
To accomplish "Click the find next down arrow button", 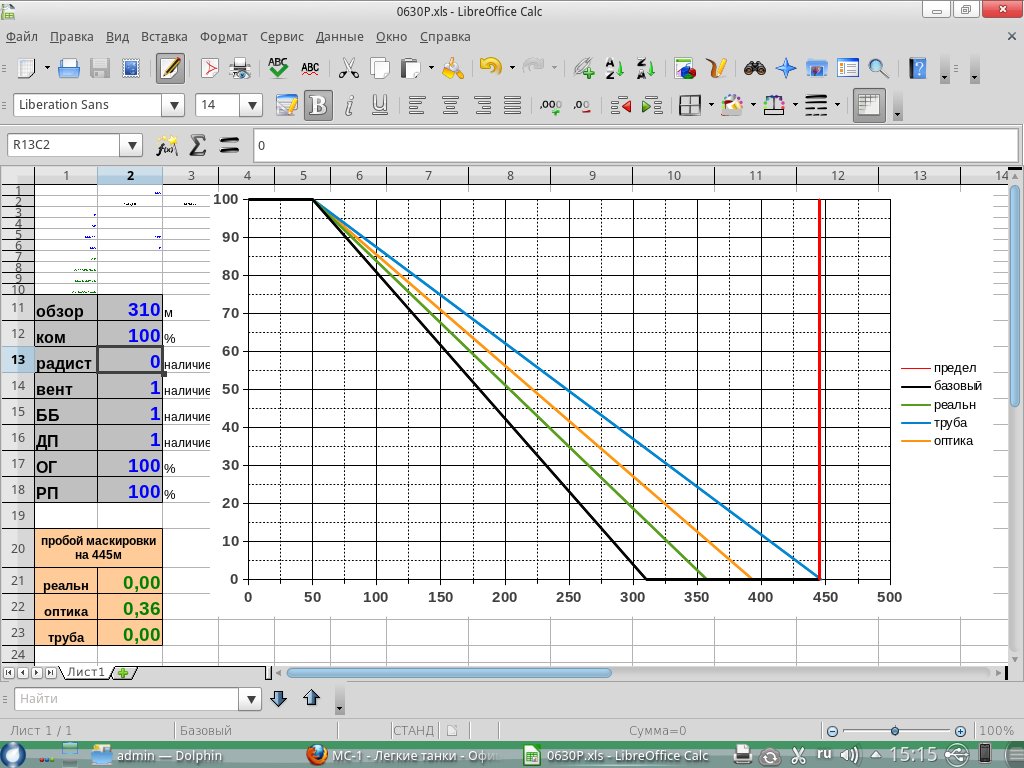I will 279,698.
